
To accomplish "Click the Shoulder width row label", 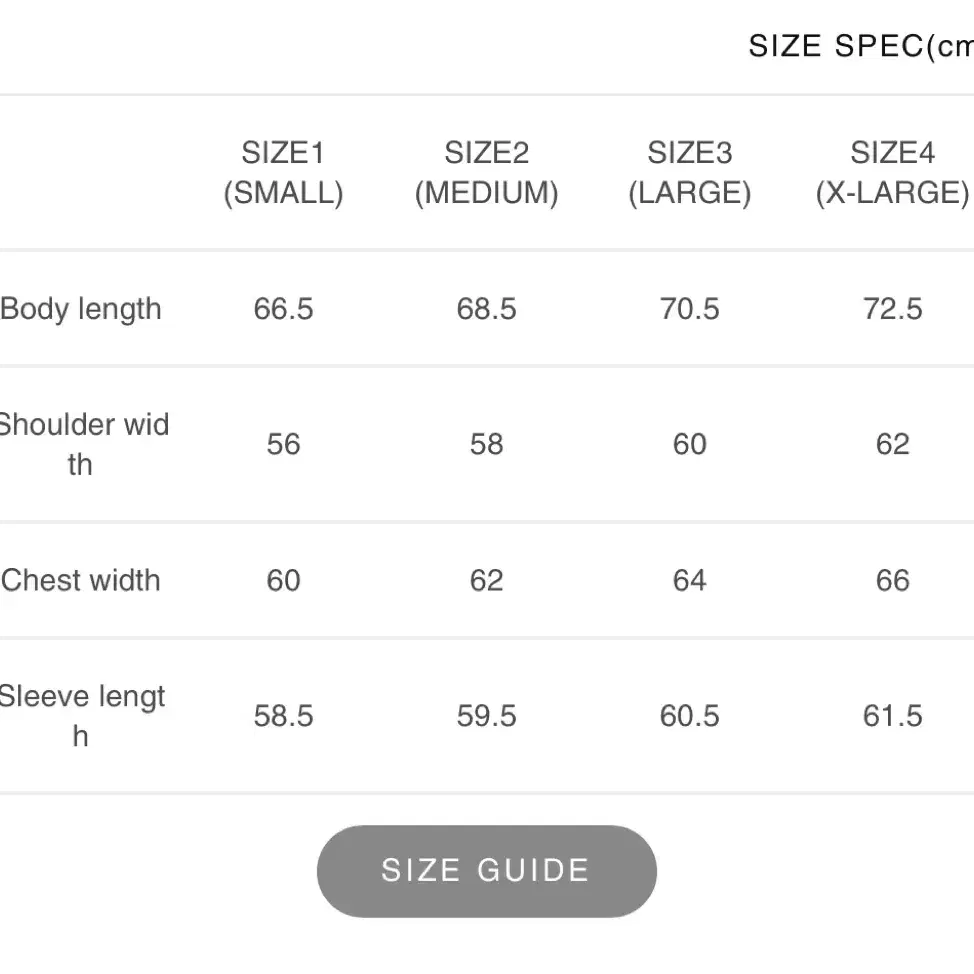I will point(83,444).
